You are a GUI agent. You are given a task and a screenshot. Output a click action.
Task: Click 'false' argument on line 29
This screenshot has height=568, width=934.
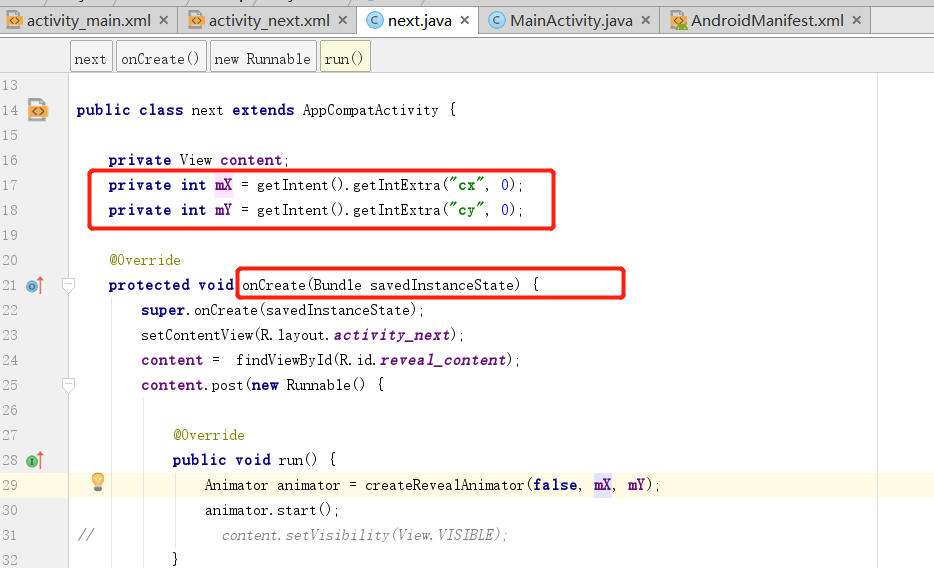[555, 485]
